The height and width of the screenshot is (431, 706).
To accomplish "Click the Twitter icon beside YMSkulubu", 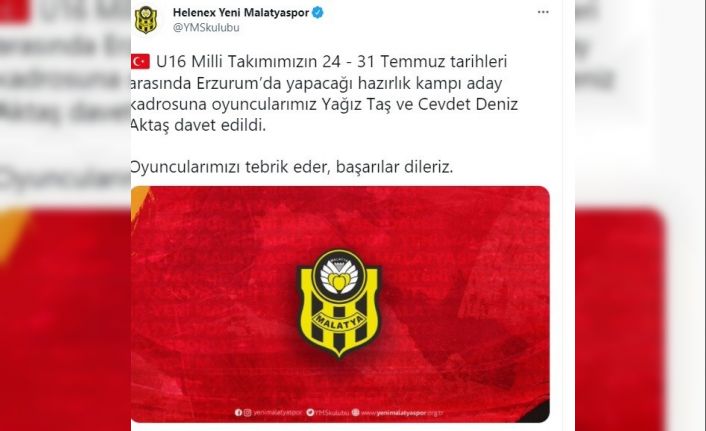I will point(310,412).
